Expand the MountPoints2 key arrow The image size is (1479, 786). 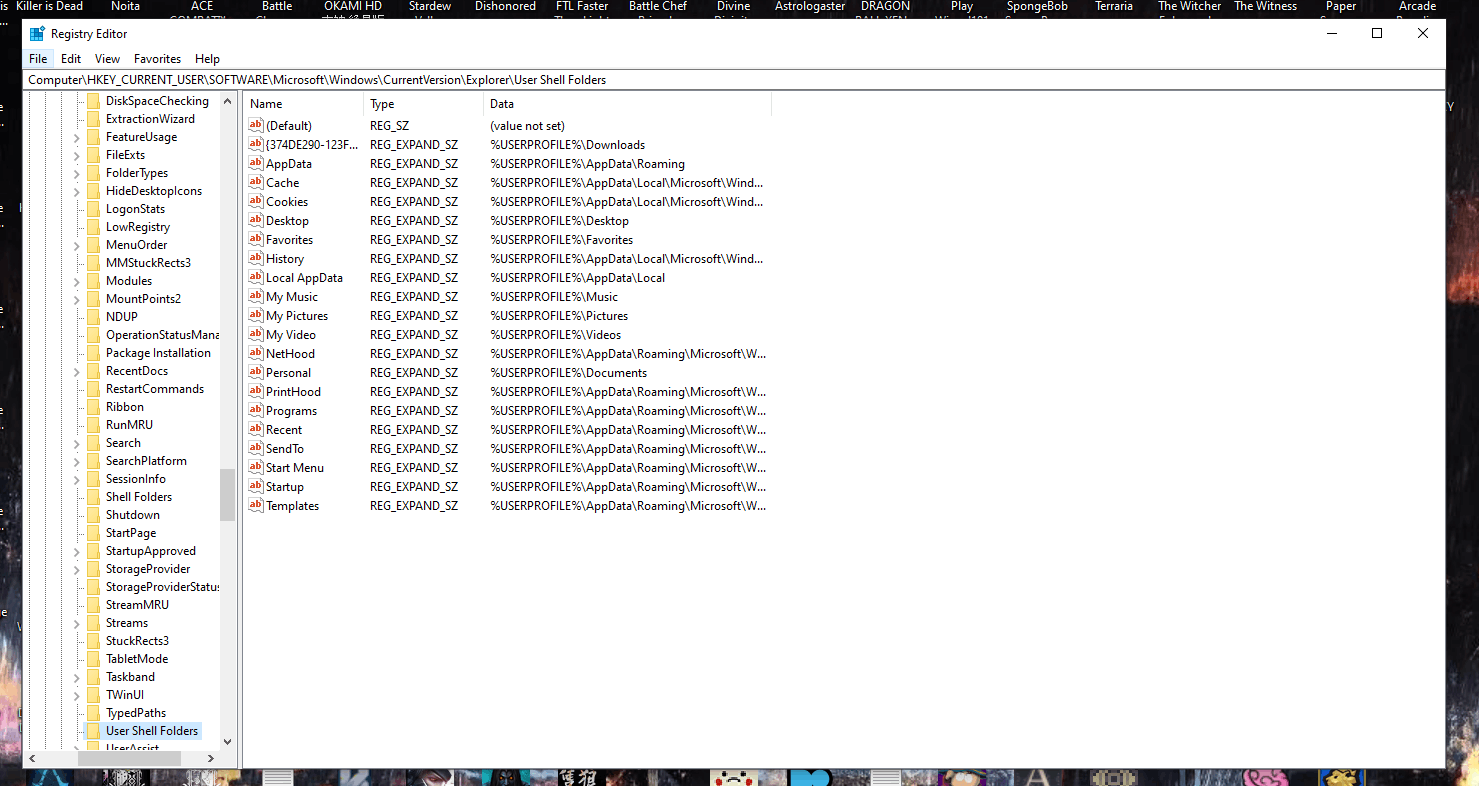click(x=77, y=299)
